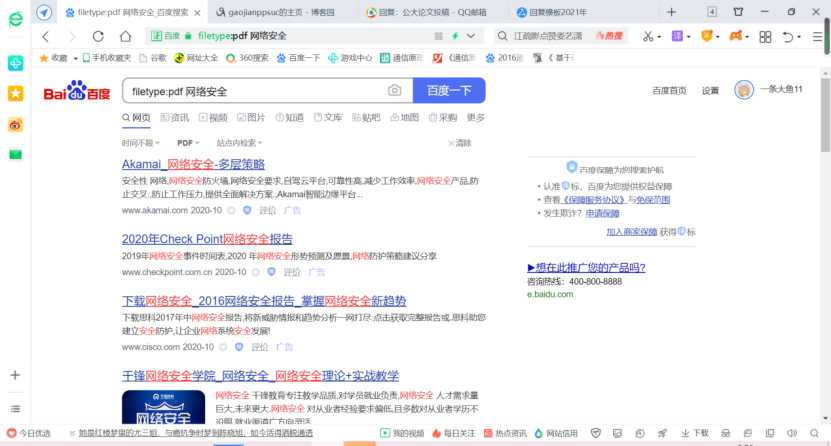Open the 2020年Check Point网络安全报告 result

click(x=207, y=239)
